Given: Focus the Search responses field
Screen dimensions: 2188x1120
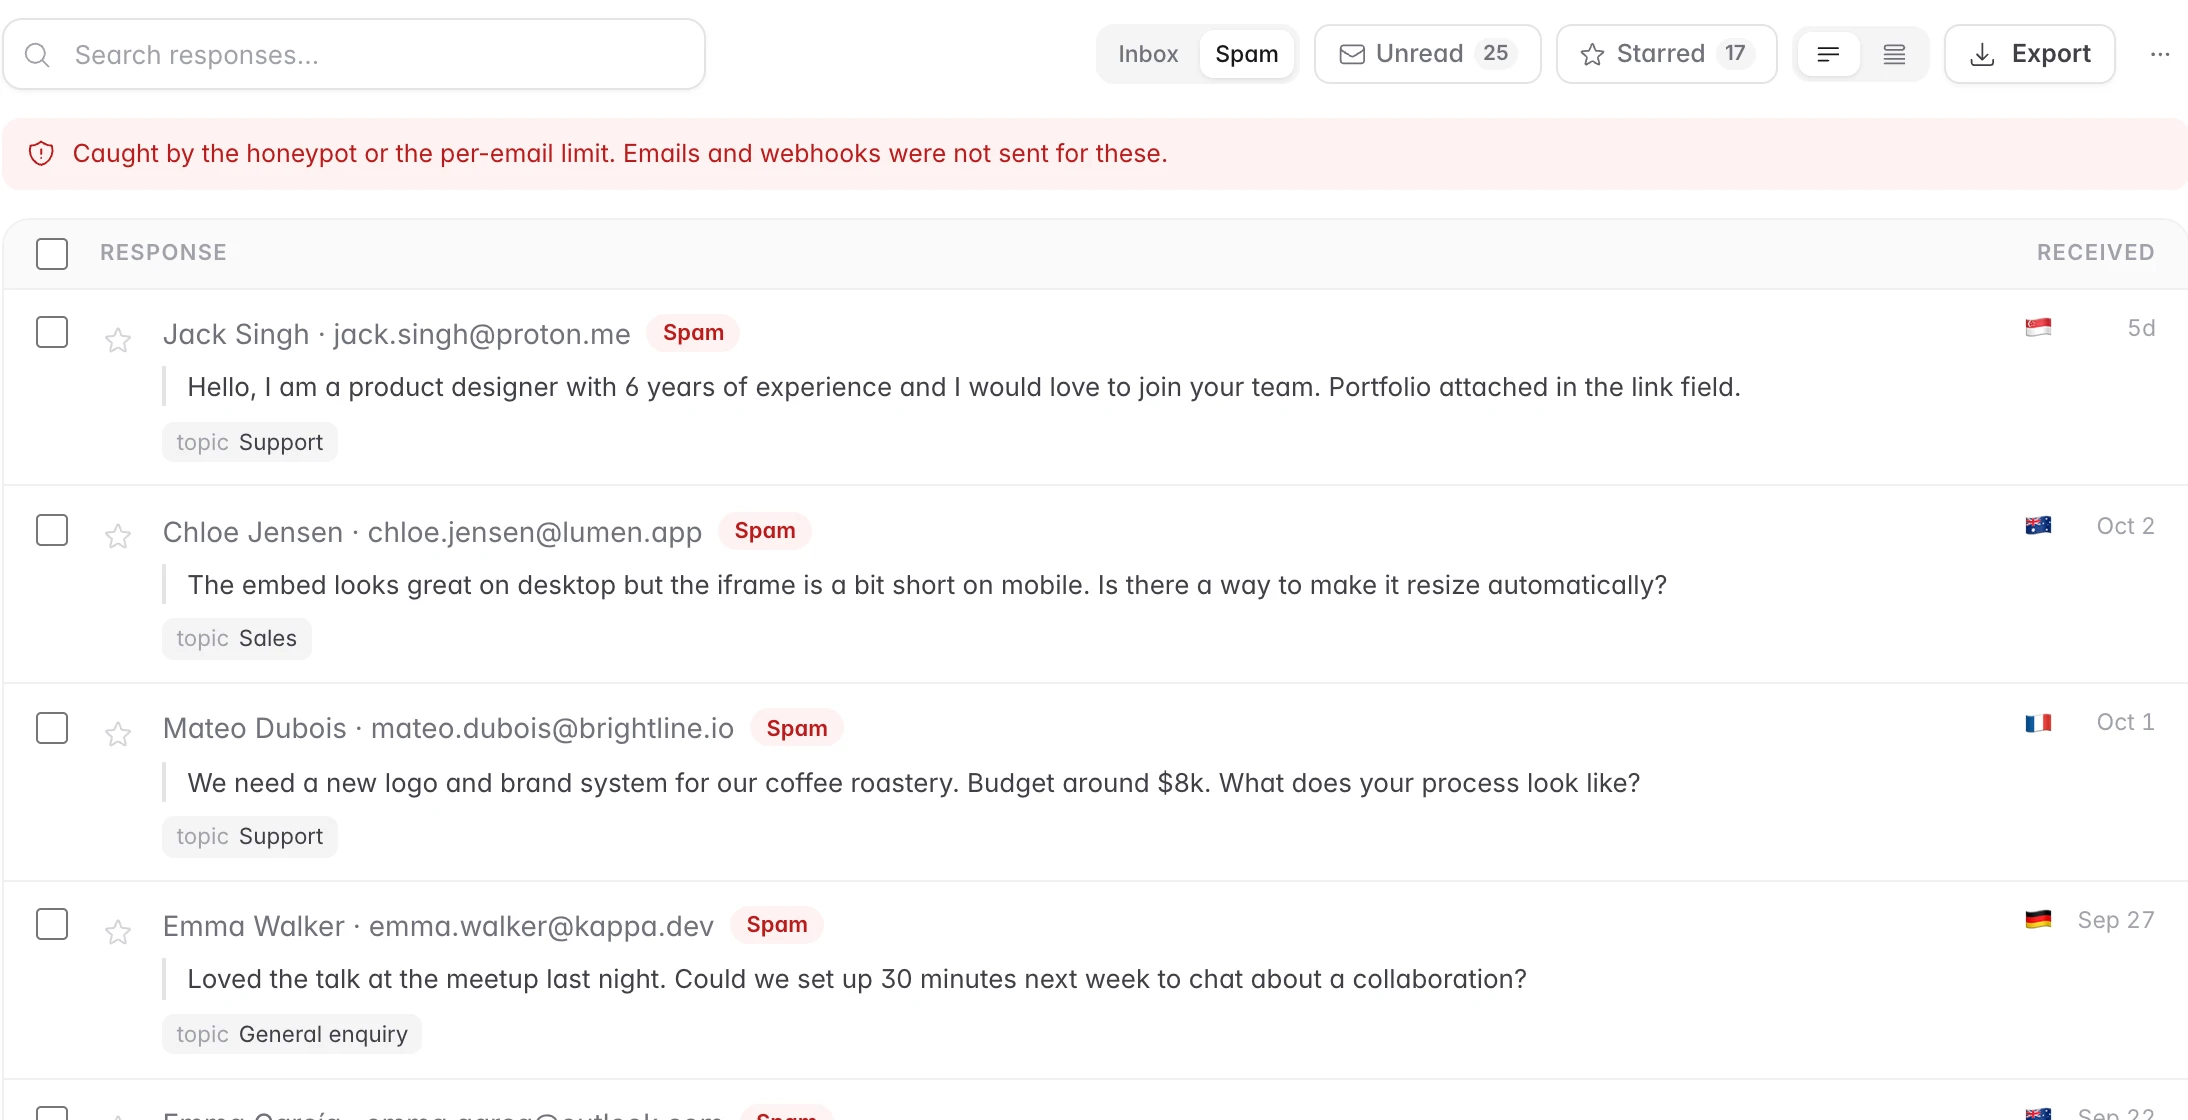Looking at the screenshot, I should pyautogui.click(x=354, y=55).
